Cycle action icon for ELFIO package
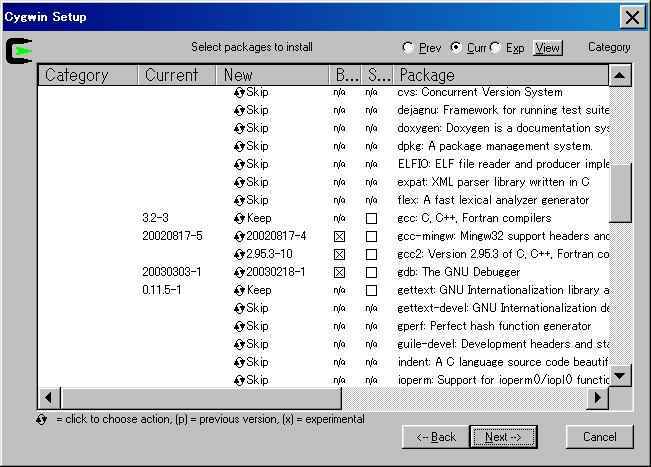This screenshot has height=467, width=651. click(x=239, y=165)
